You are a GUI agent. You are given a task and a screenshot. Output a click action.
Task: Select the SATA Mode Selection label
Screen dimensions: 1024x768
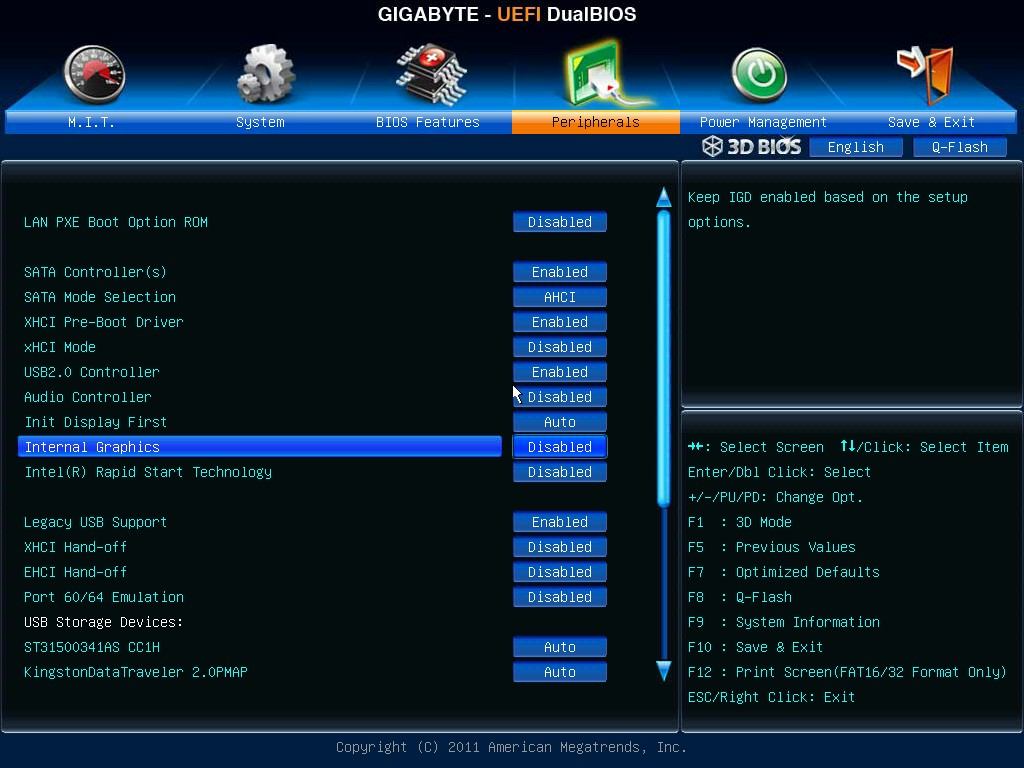click(x=100, y=297)
